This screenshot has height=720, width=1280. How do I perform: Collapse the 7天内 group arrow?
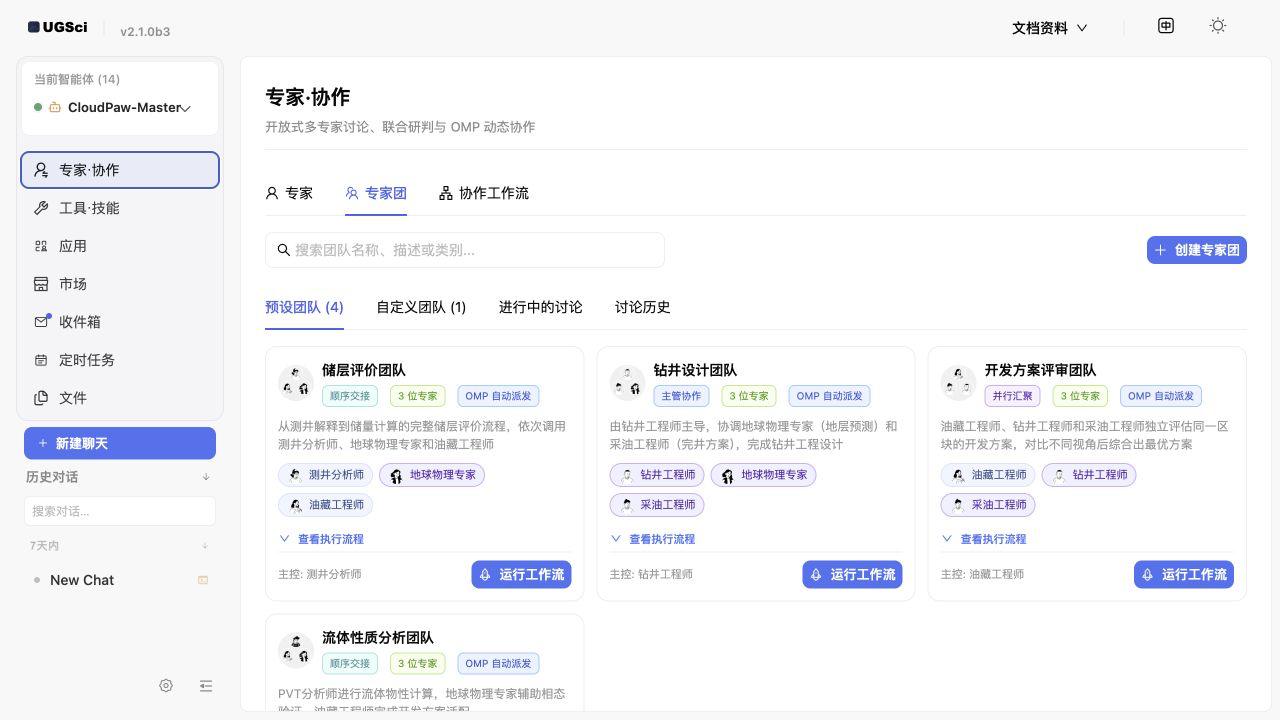tap(205, 546)
